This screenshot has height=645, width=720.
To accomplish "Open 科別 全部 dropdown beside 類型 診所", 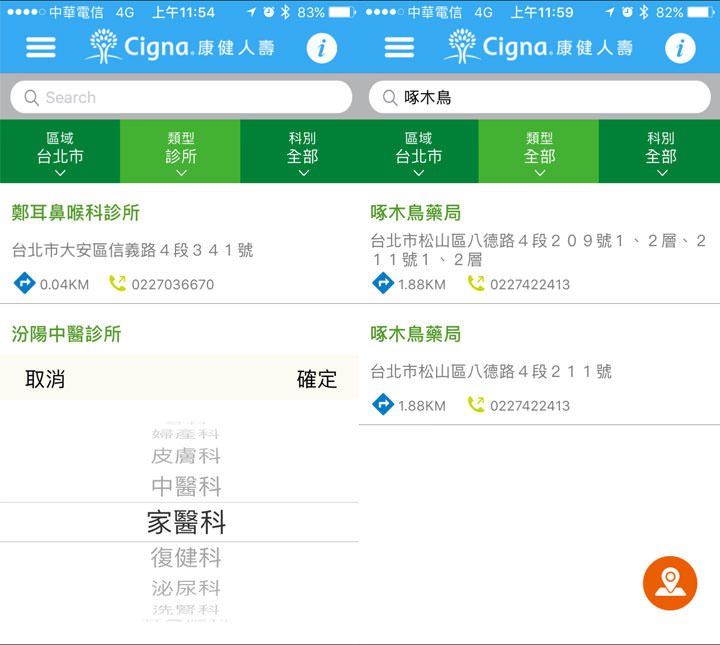I will [x=301, y=151].
